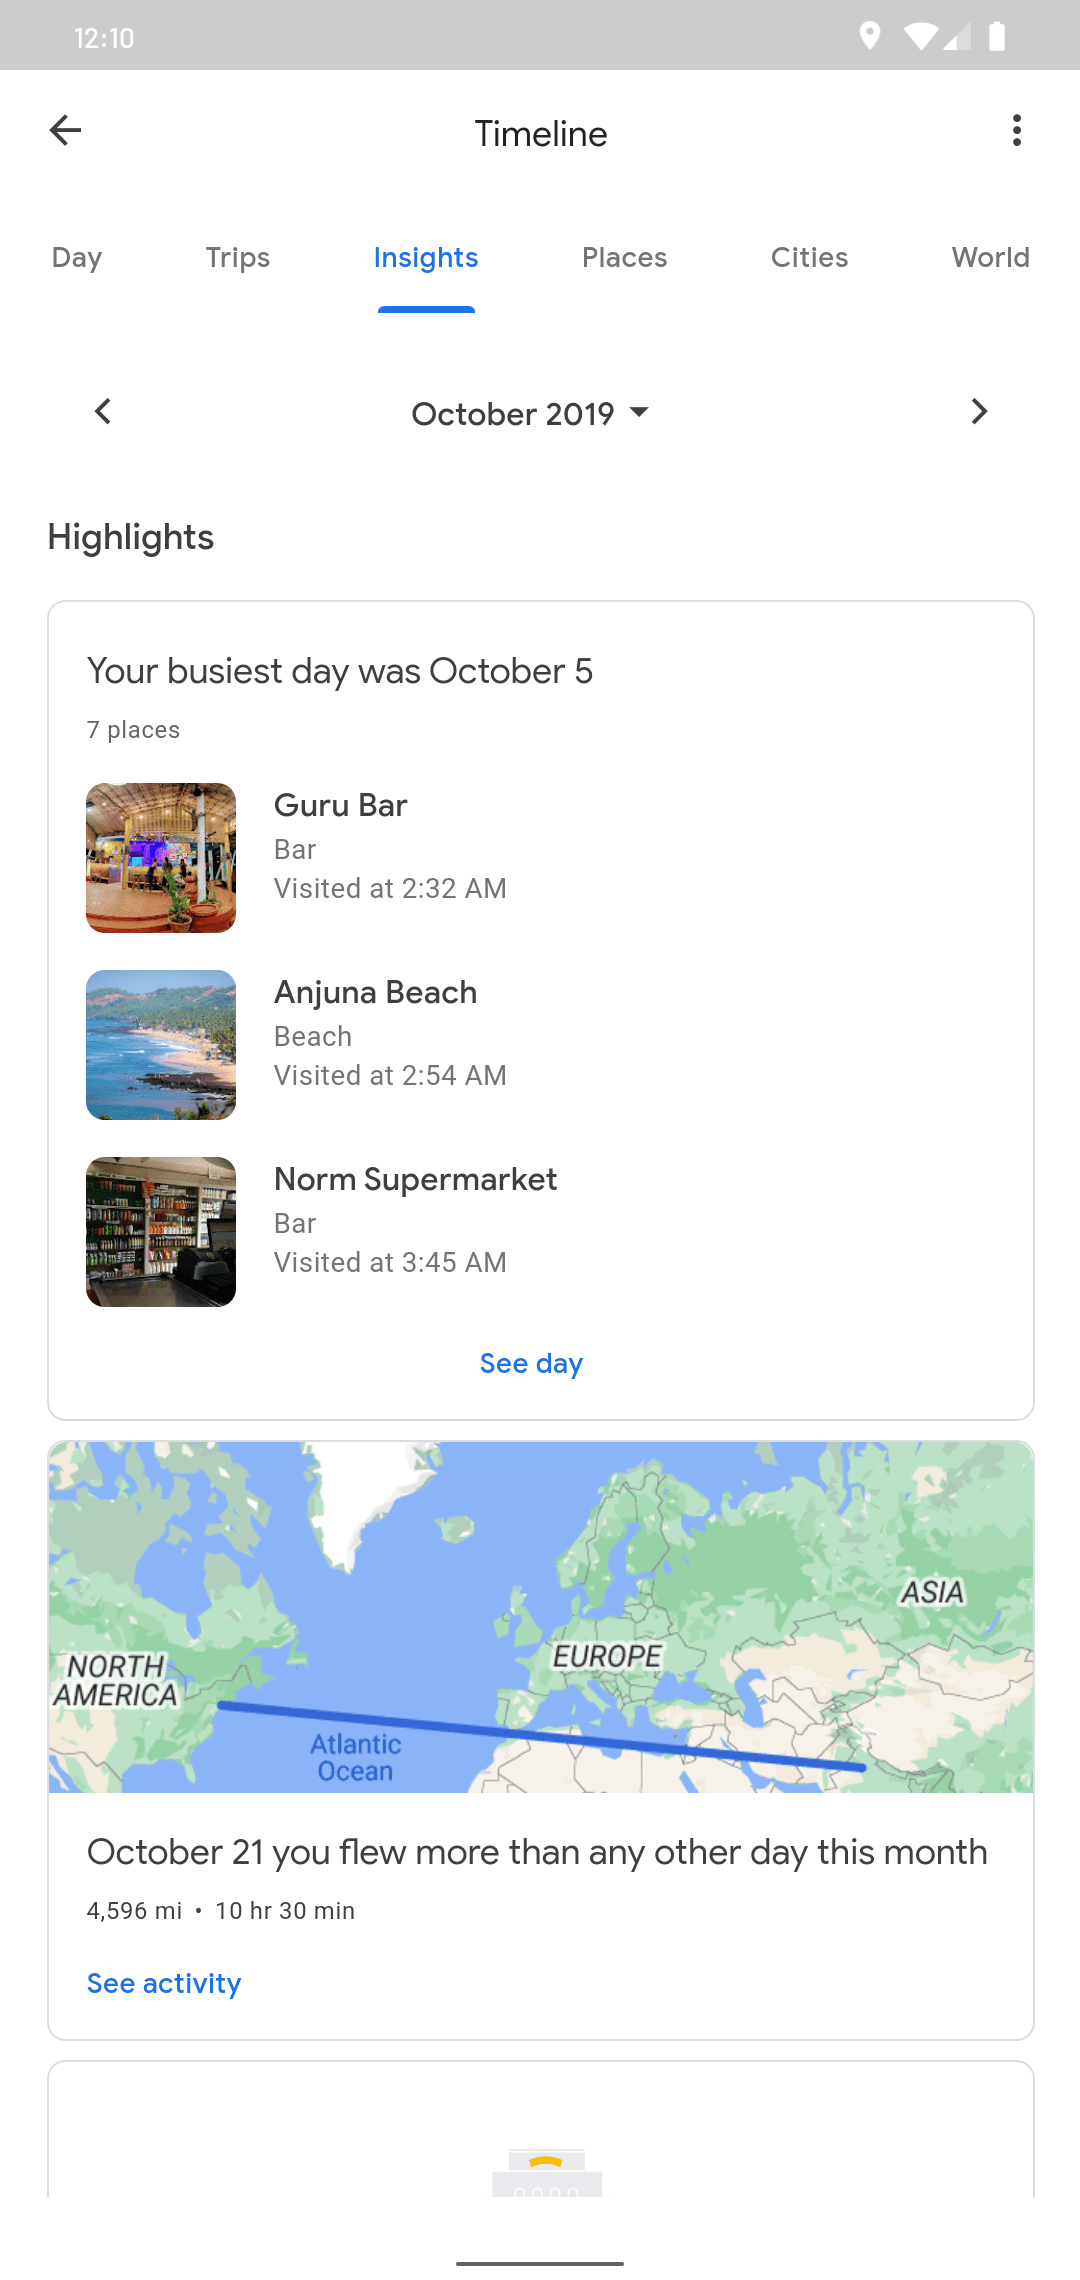Click the See day link

coord(531,1364)
